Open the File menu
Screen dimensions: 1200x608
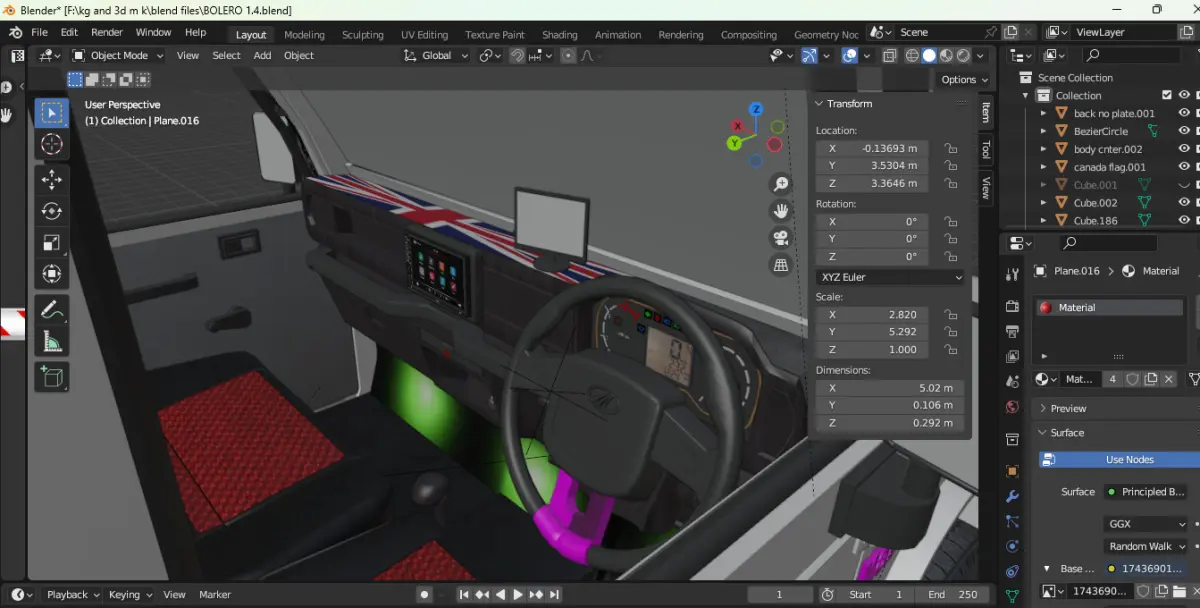[40, 32]
